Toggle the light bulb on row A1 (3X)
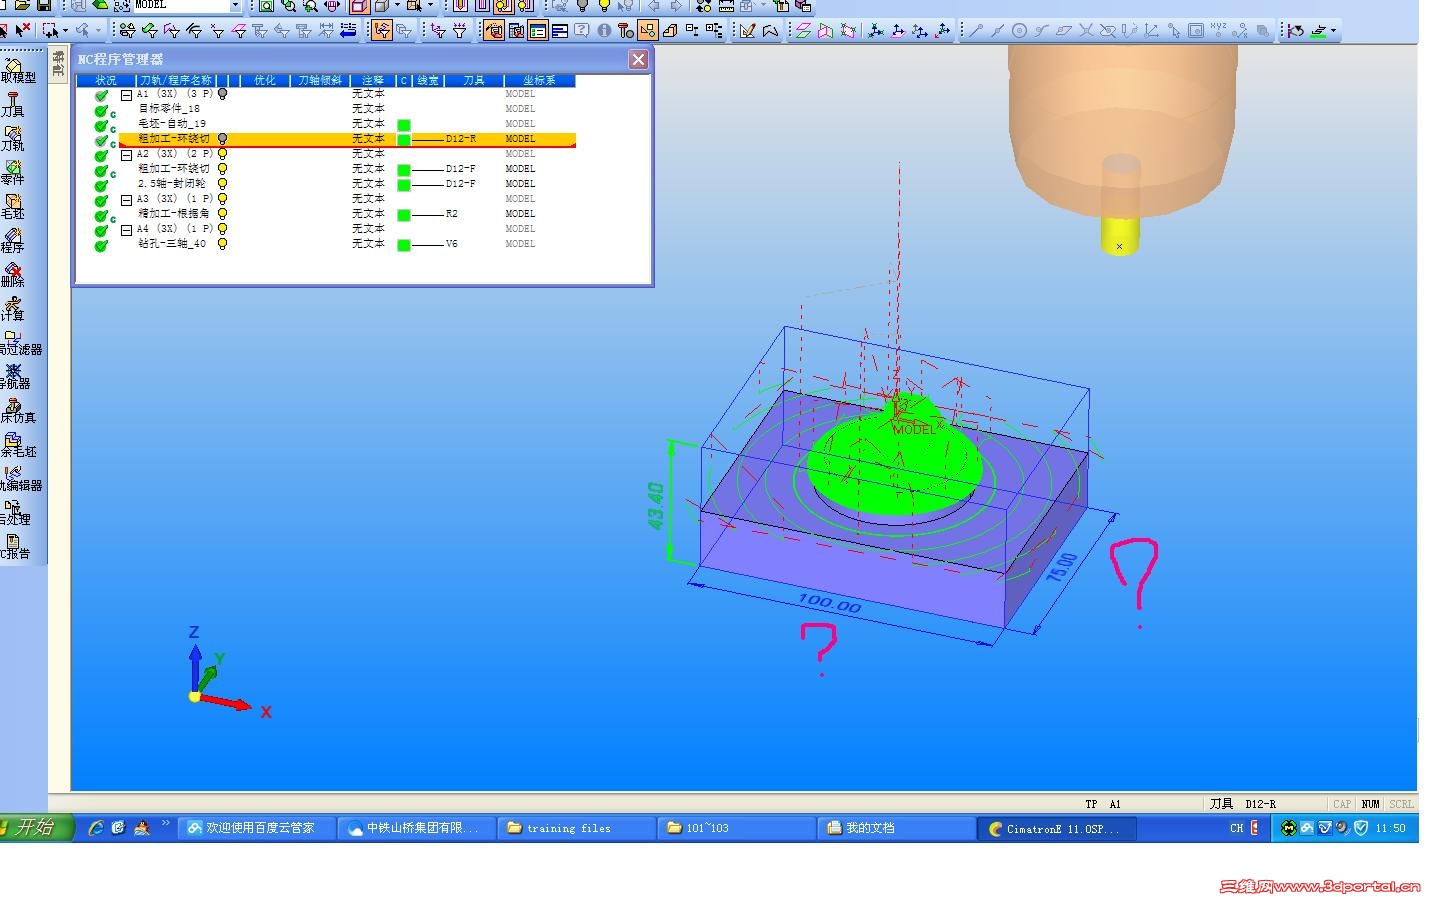Viewport: 1440px width, 900px height. click(223, 94)
